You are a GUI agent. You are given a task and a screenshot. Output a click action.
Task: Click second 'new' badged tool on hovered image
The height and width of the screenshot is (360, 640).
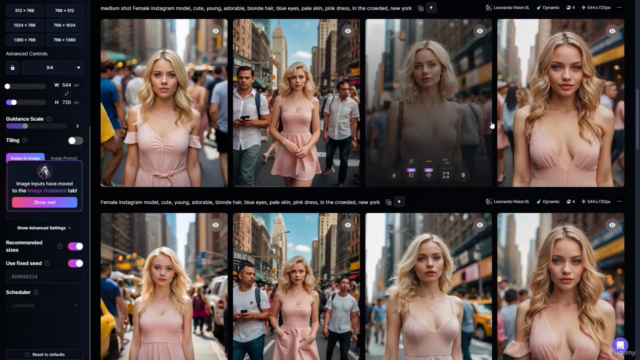click(x=428, y=173)
